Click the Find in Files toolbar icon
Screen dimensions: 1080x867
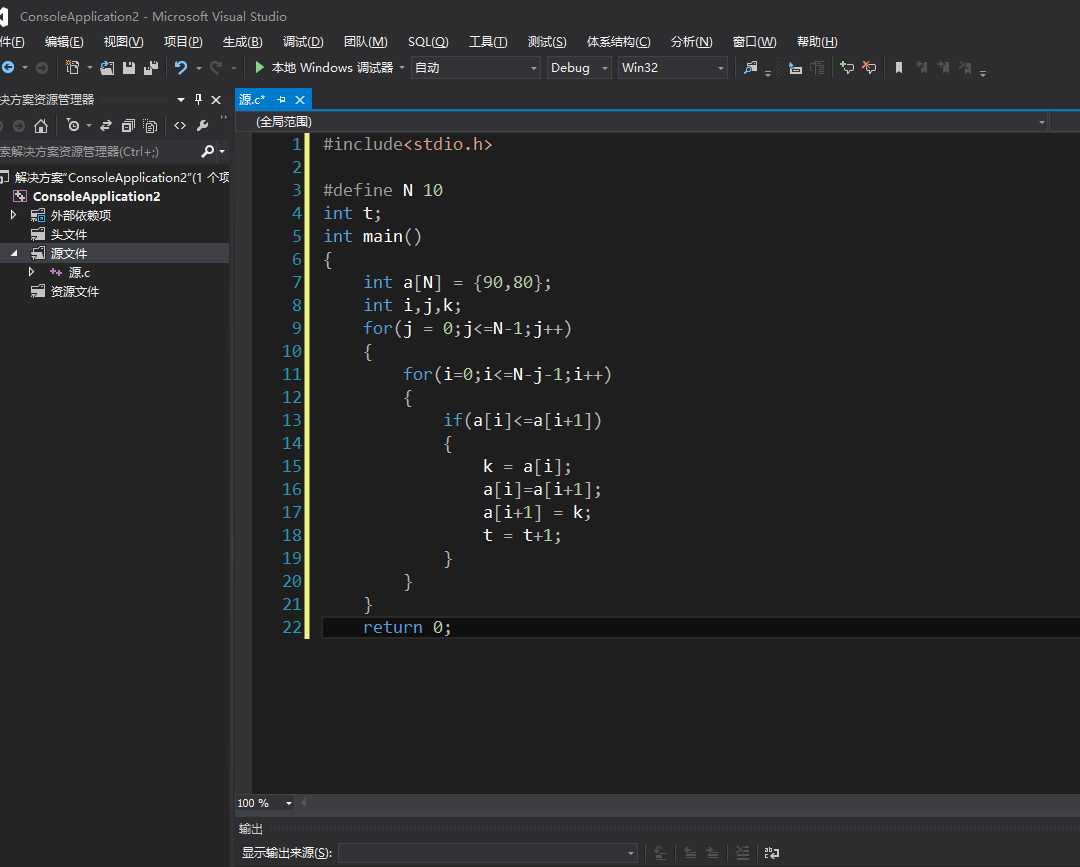[x=751, y=67]
